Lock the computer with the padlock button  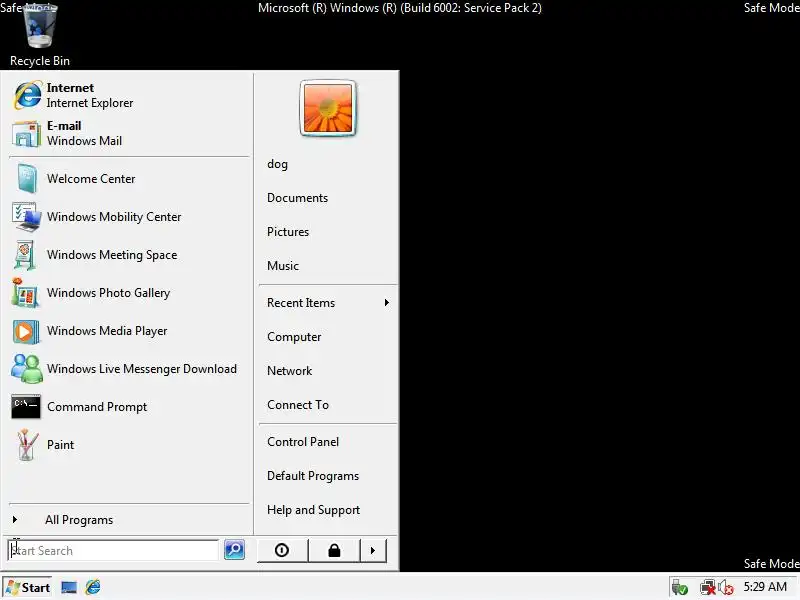pyautogui.click(x=334, y=551)
